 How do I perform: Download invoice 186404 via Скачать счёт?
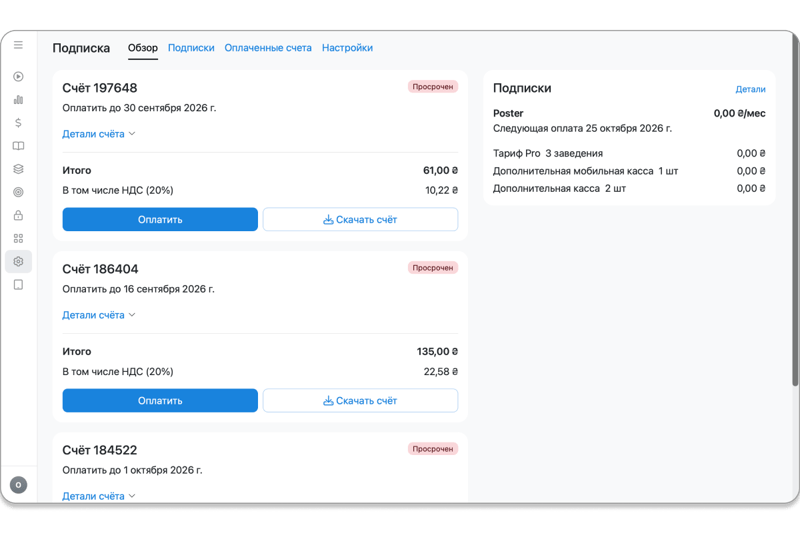[x=360, y=401]
